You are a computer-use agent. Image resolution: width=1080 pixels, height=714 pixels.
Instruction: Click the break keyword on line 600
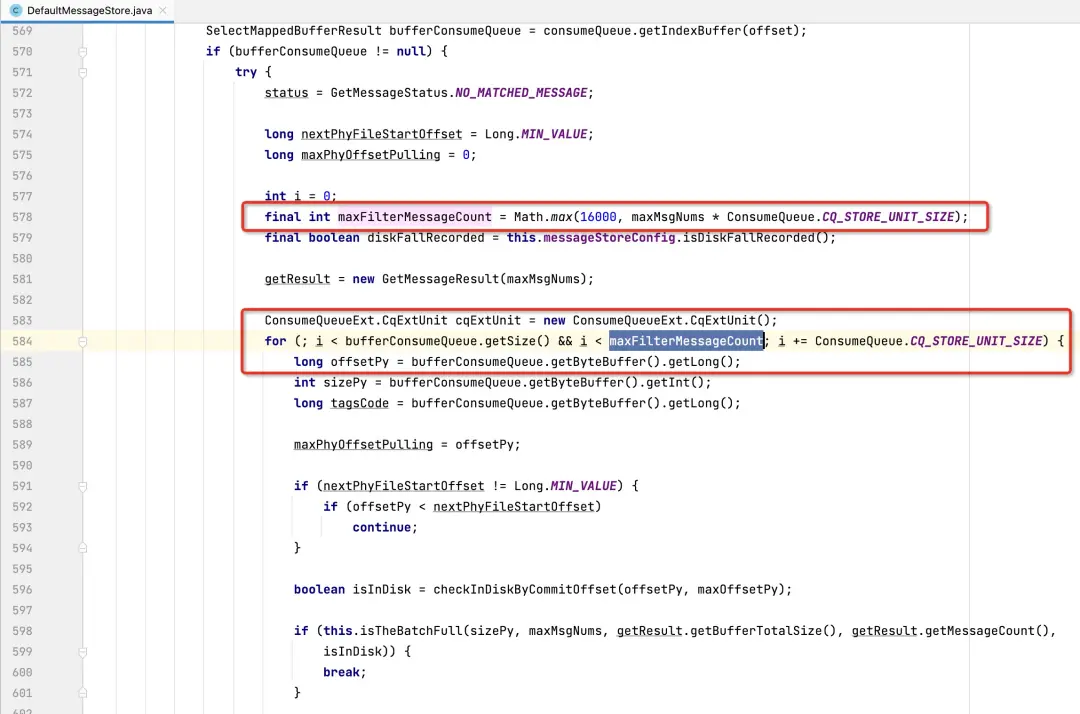point(342,672)
